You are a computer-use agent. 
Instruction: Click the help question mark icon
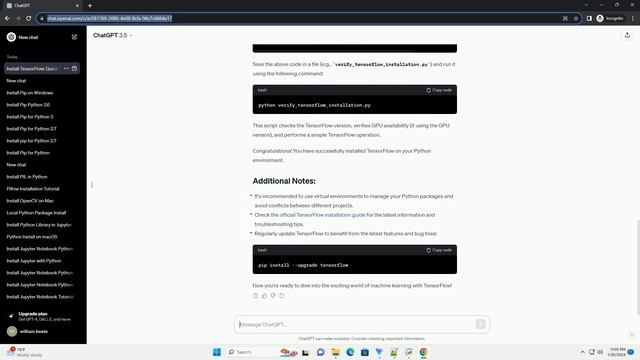631,335
